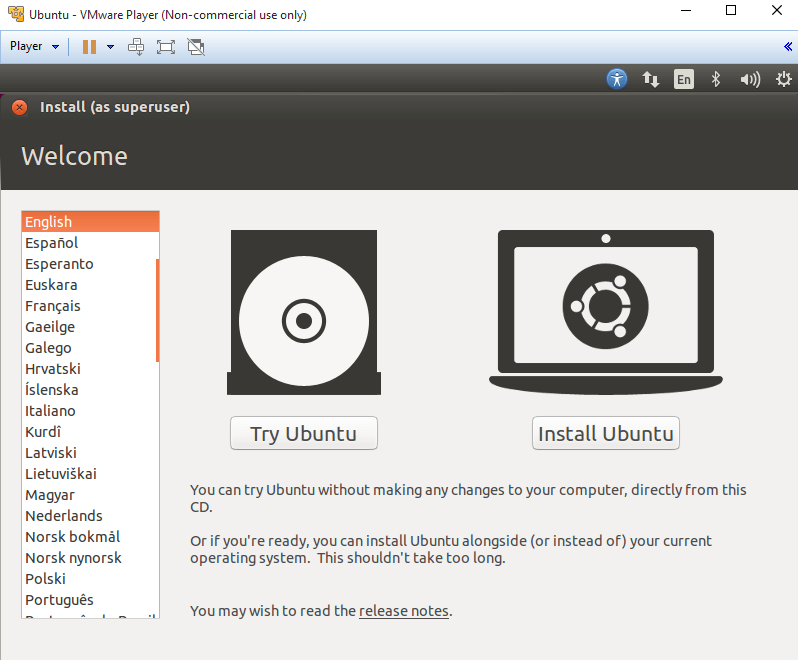Click the Try Ubuntu button
Screen dimensions: 798x660
303,434
